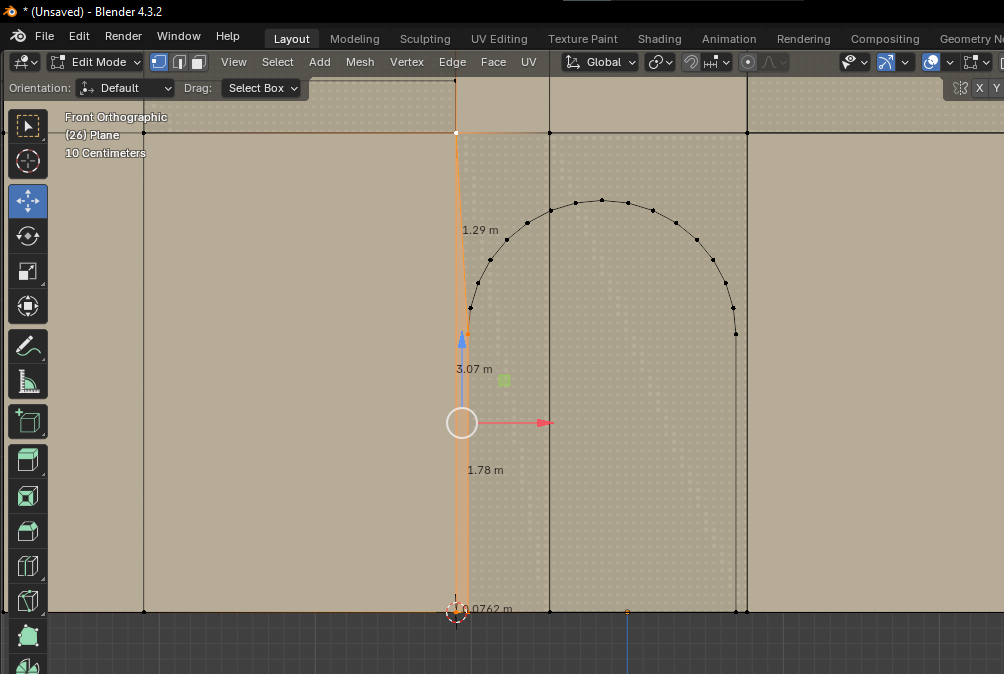Open the Edge menu
This screenshot has height=674, width=1004.
click(452, 62)
